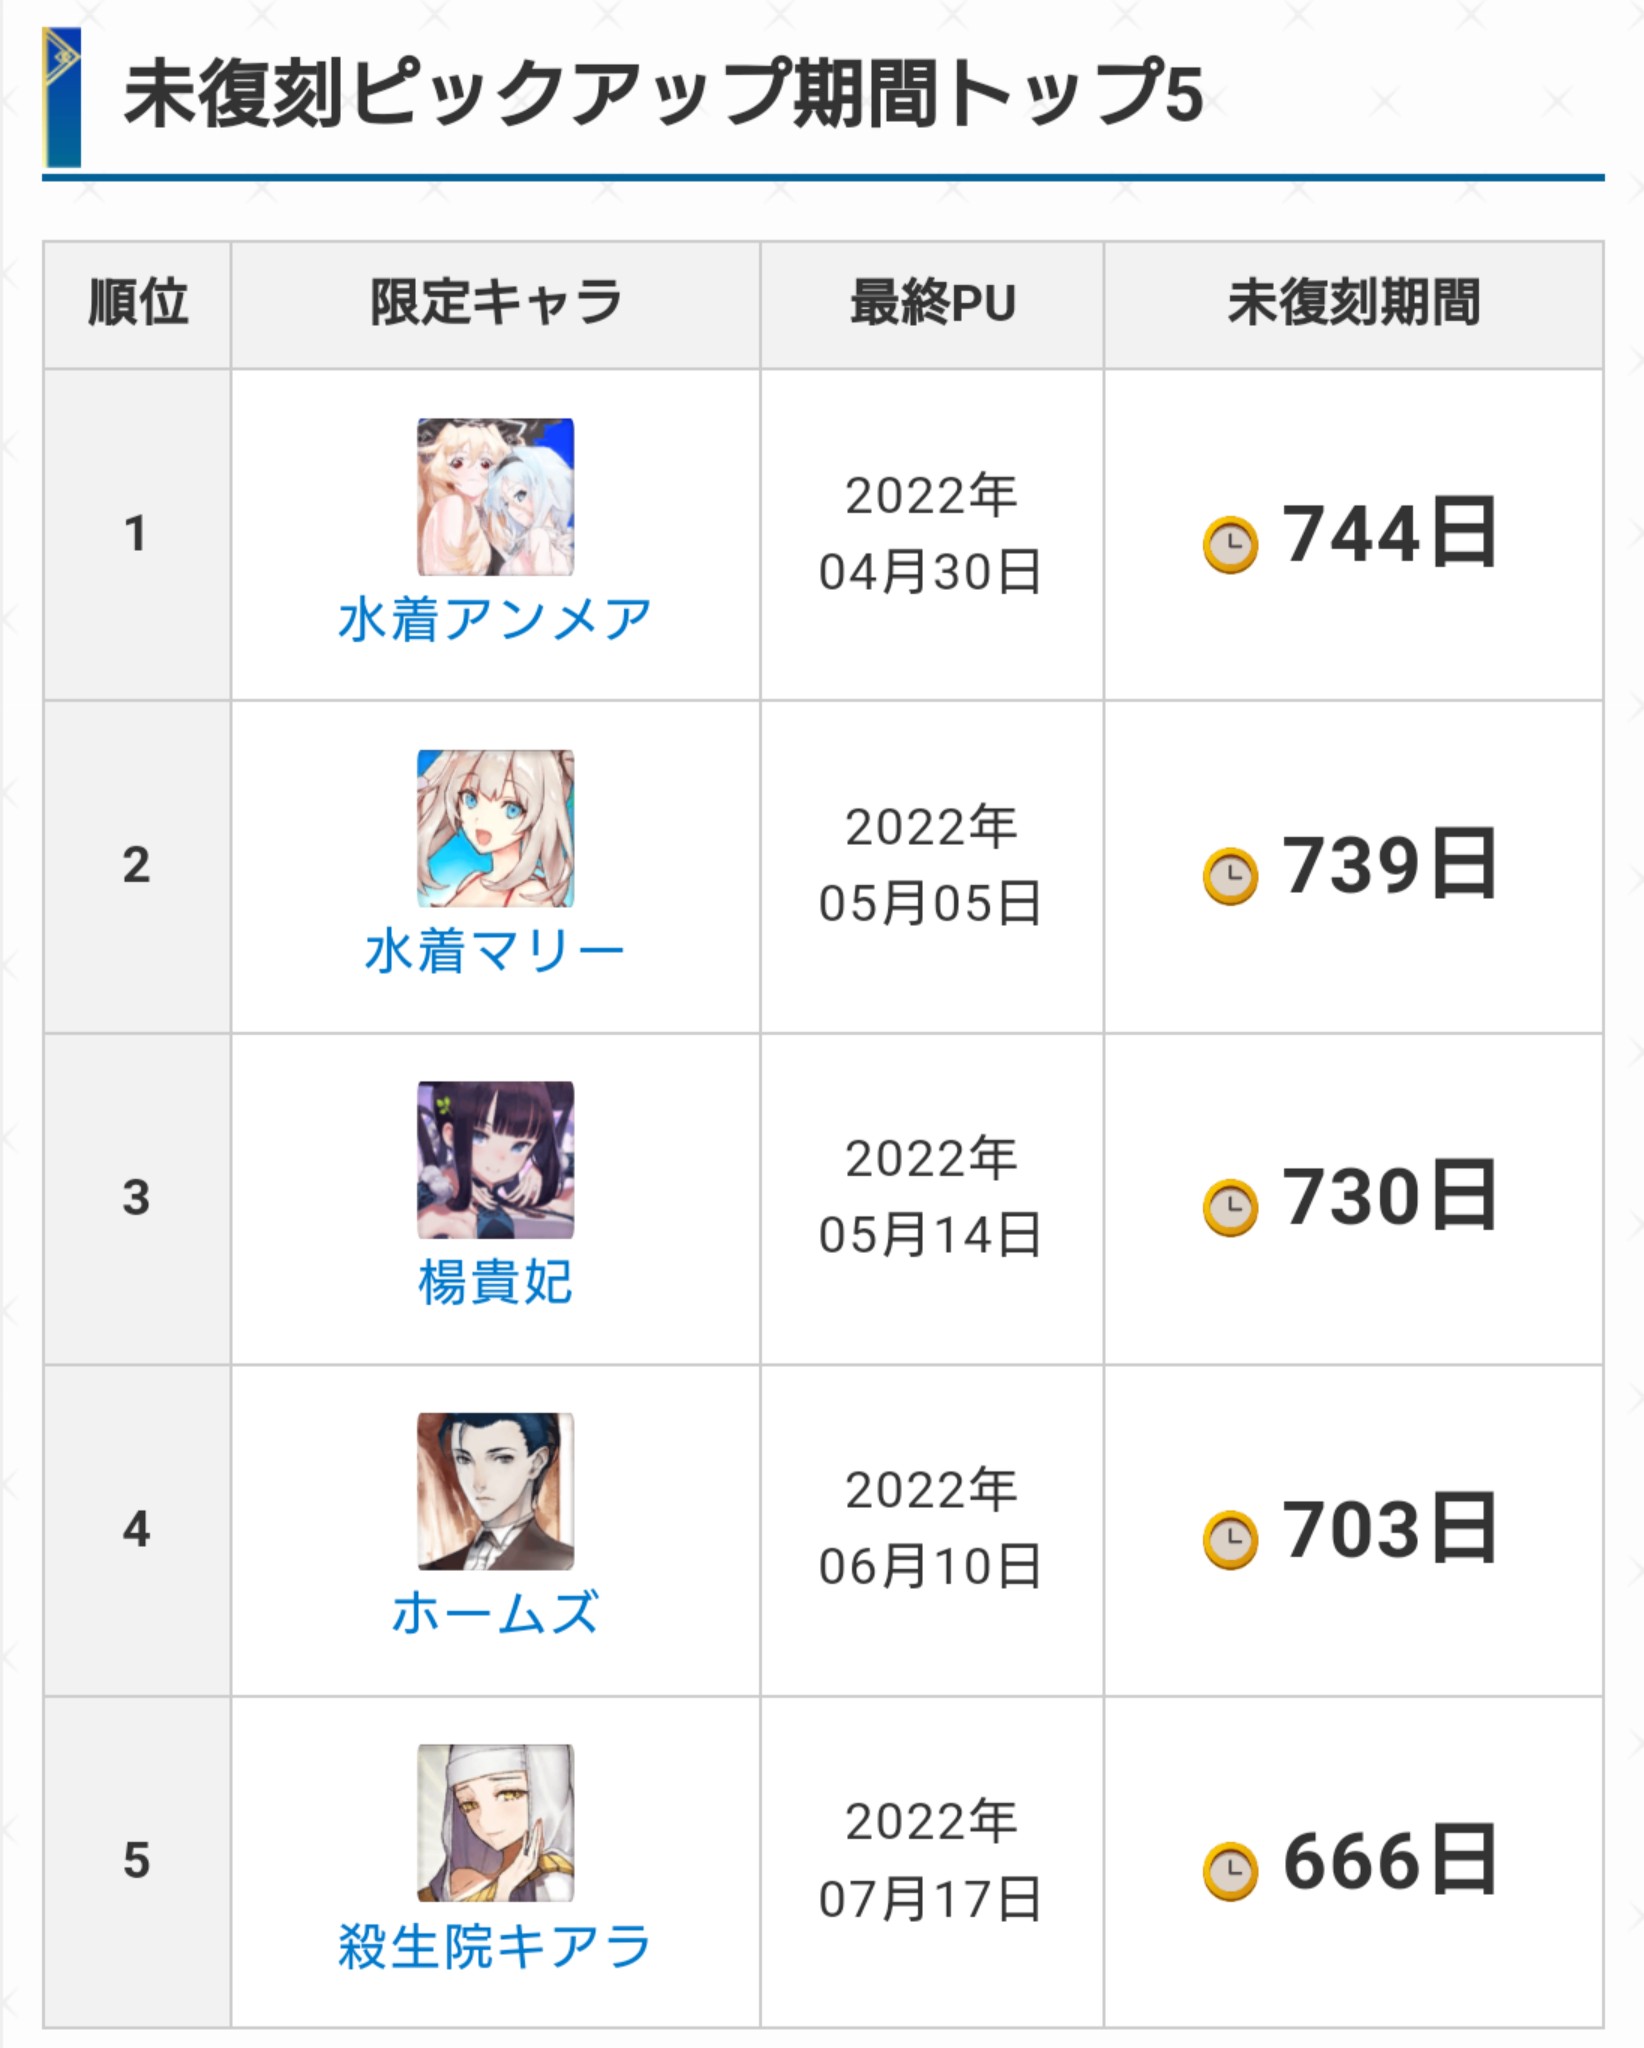Screen dimensions: 1644x2048
Task: Tap the ホームズ portrait thumbnail
Action: click(495, 1491)
